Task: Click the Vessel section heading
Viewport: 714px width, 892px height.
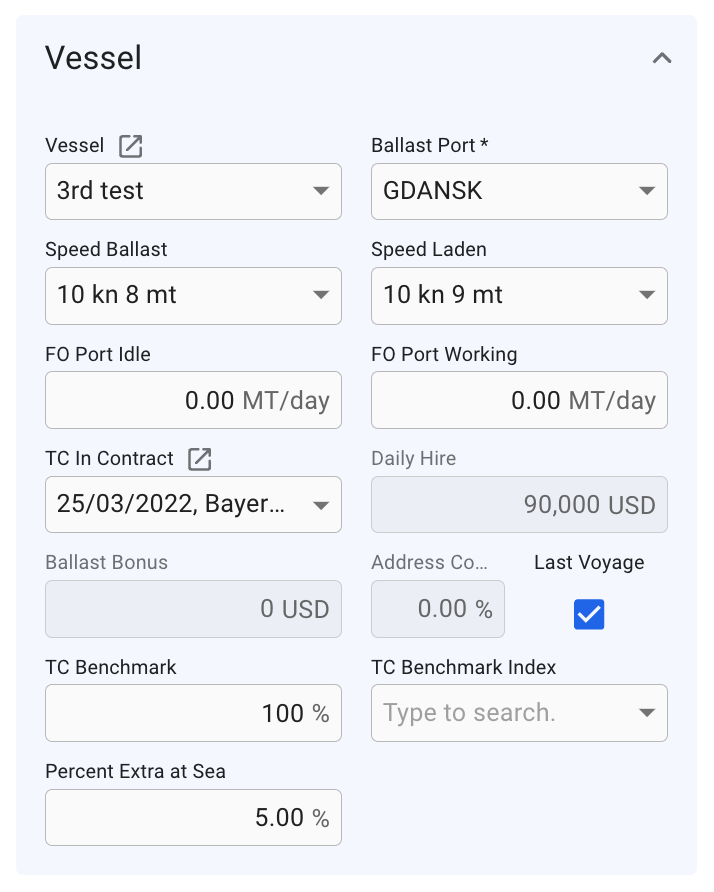Action: [x=94, y=58]
